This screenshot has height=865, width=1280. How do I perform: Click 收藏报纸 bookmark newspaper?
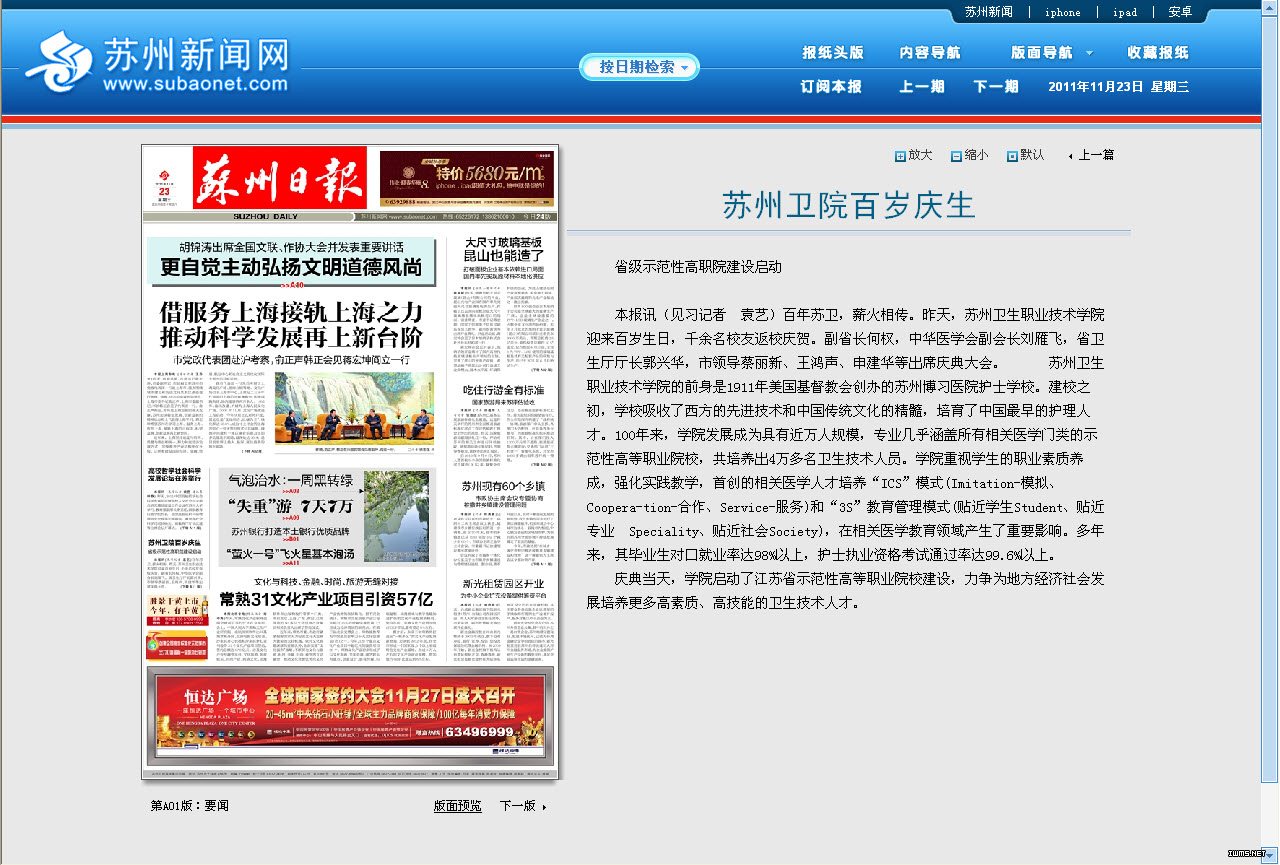[1157, 53]
